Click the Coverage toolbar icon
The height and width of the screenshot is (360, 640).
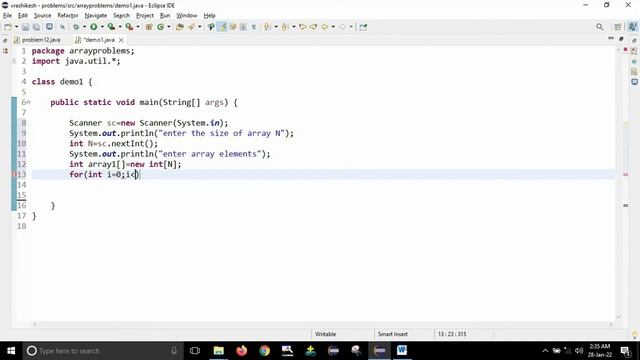point(111,27)
